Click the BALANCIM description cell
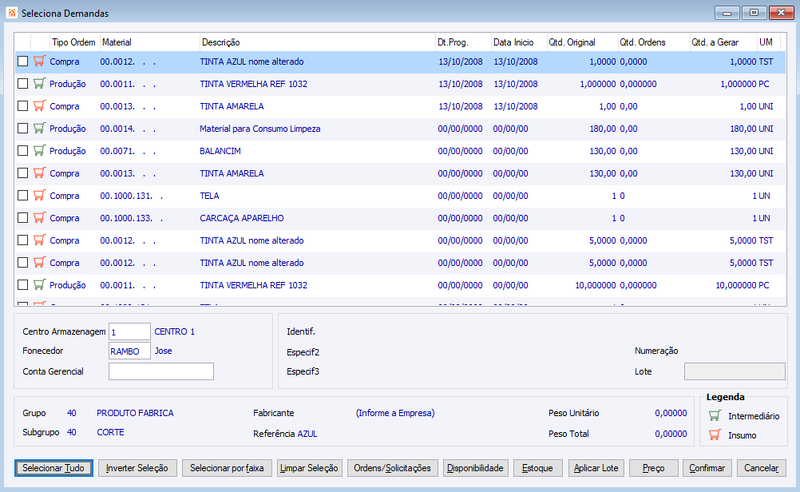The image size is (800, 492). coord(220,151)
